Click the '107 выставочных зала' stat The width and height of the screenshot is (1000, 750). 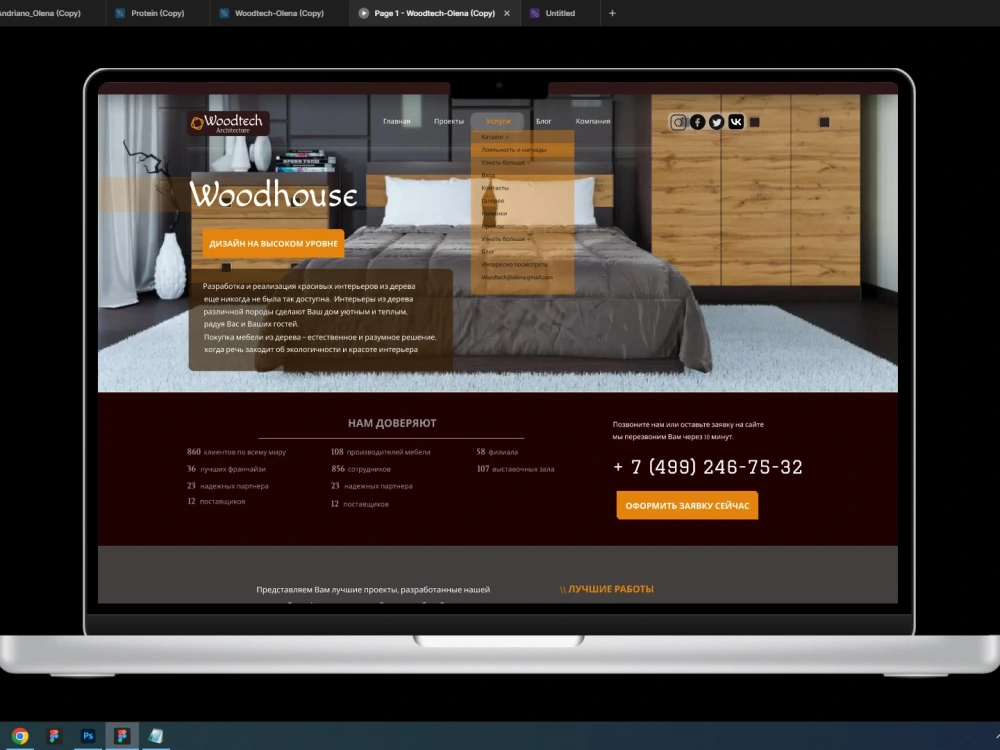515,469
